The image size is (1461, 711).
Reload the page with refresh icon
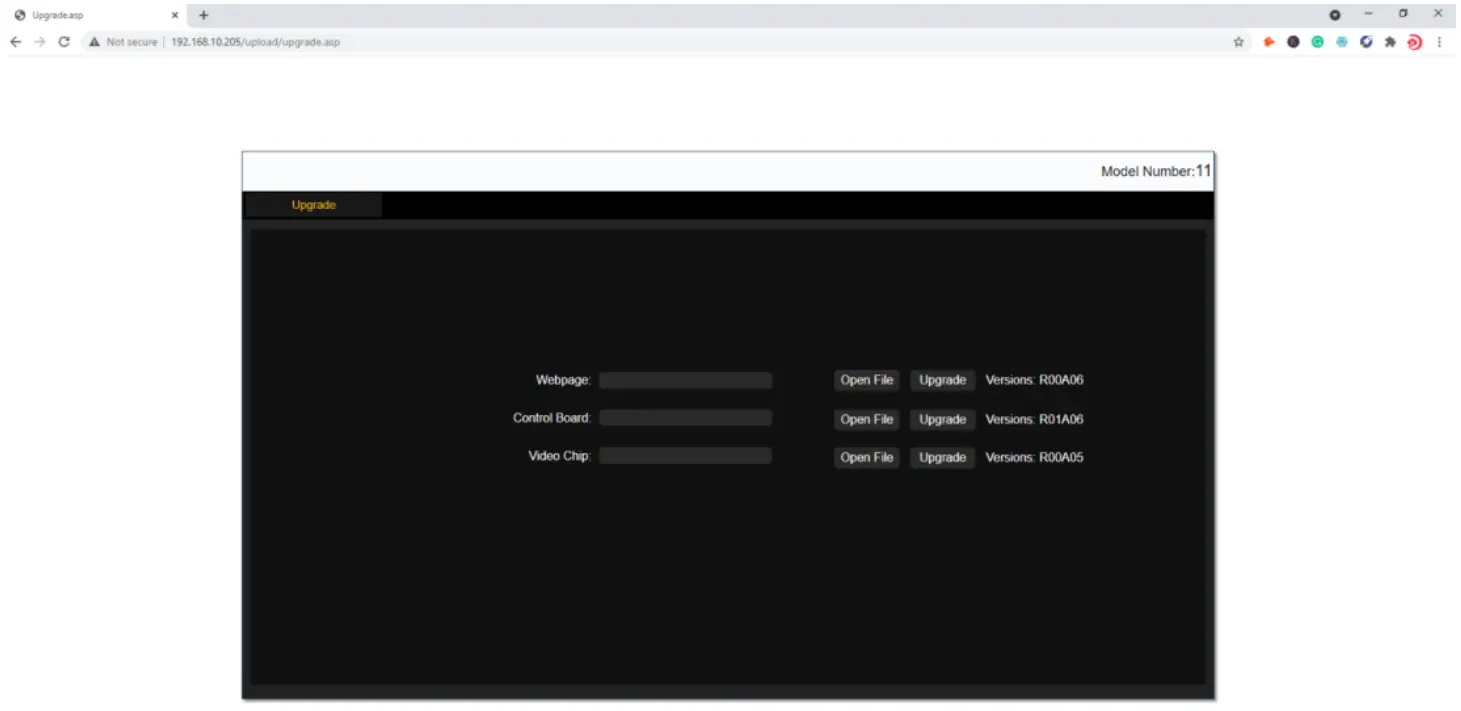click(64, 42)
